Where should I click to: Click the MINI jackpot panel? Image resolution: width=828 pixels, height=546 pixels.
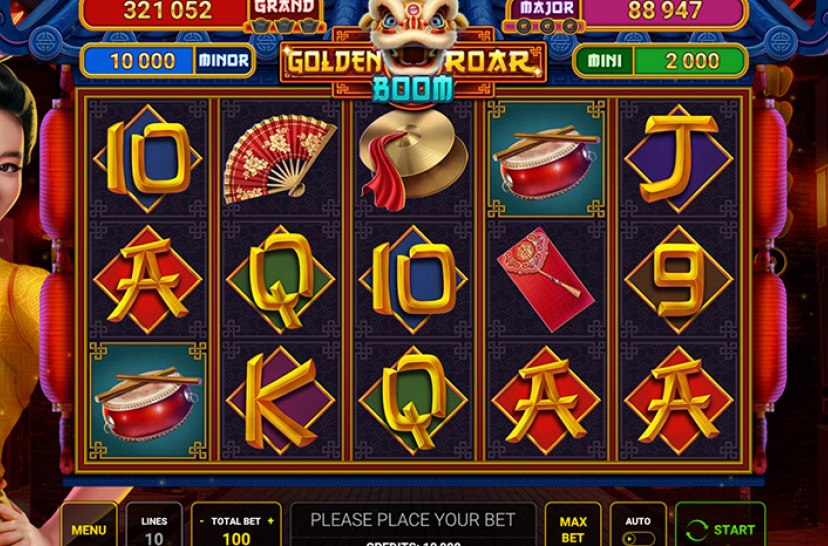coord(660,61)
